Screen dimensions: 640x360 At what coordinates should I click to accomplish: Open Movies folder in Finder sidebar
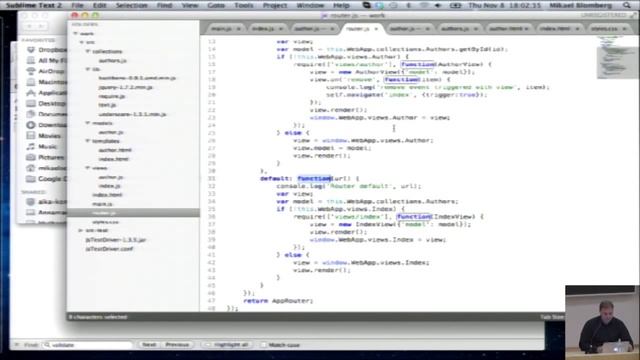tap(44, 136)
